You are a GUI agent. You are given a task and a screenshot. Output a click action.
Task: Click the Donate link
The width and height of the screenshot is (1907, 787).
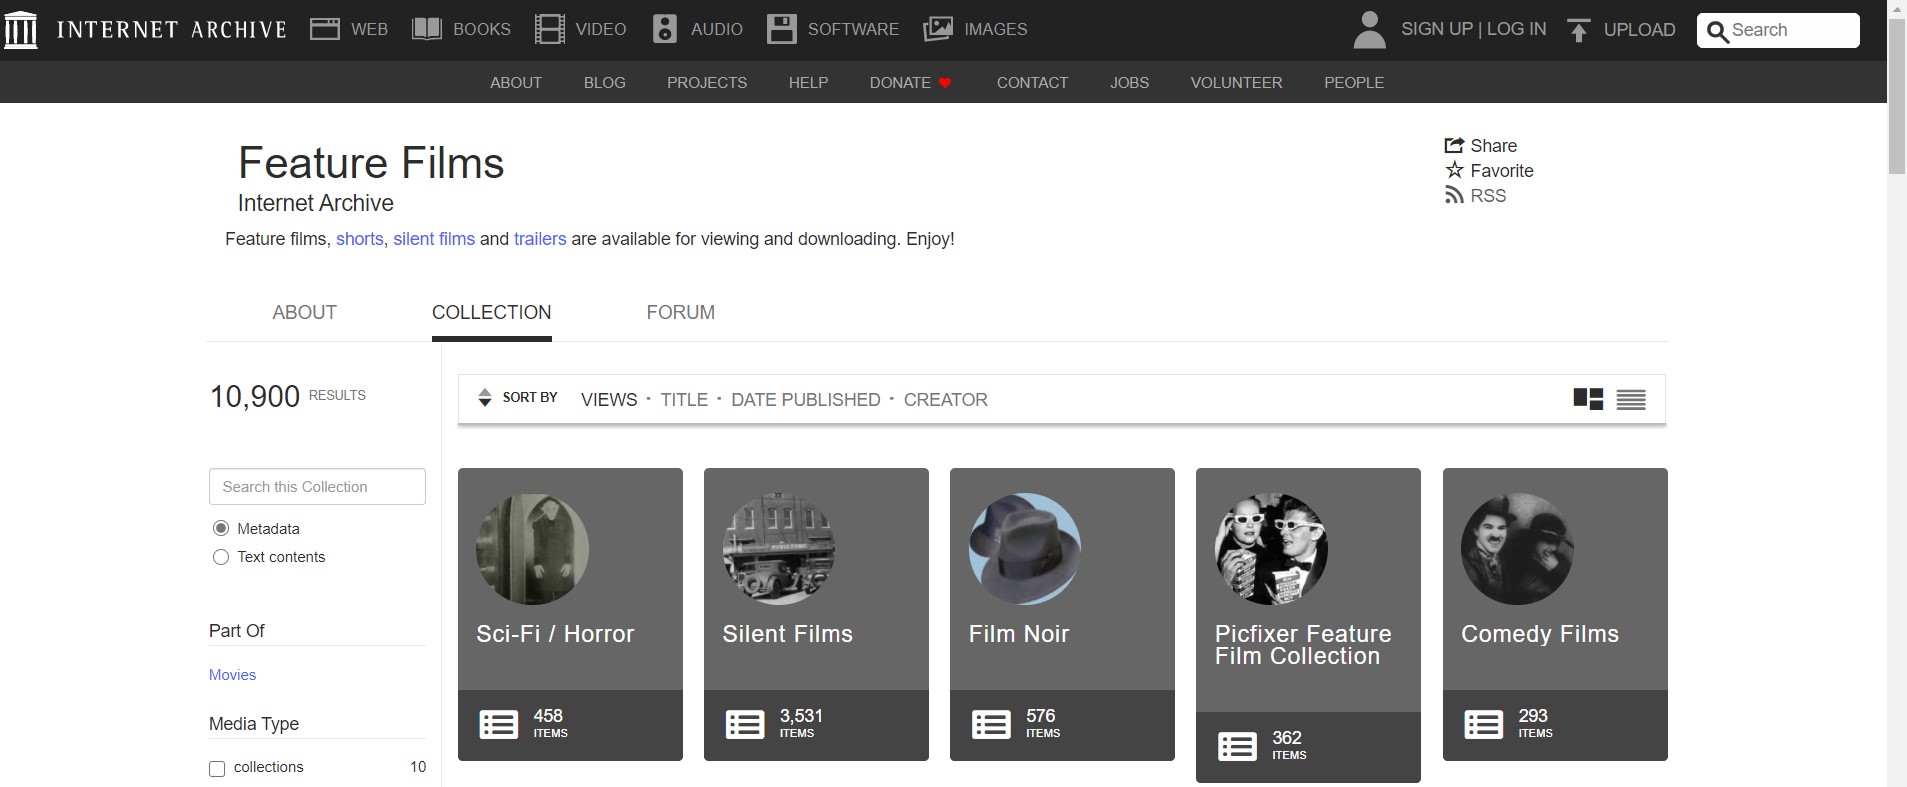[x=900, y=83]
